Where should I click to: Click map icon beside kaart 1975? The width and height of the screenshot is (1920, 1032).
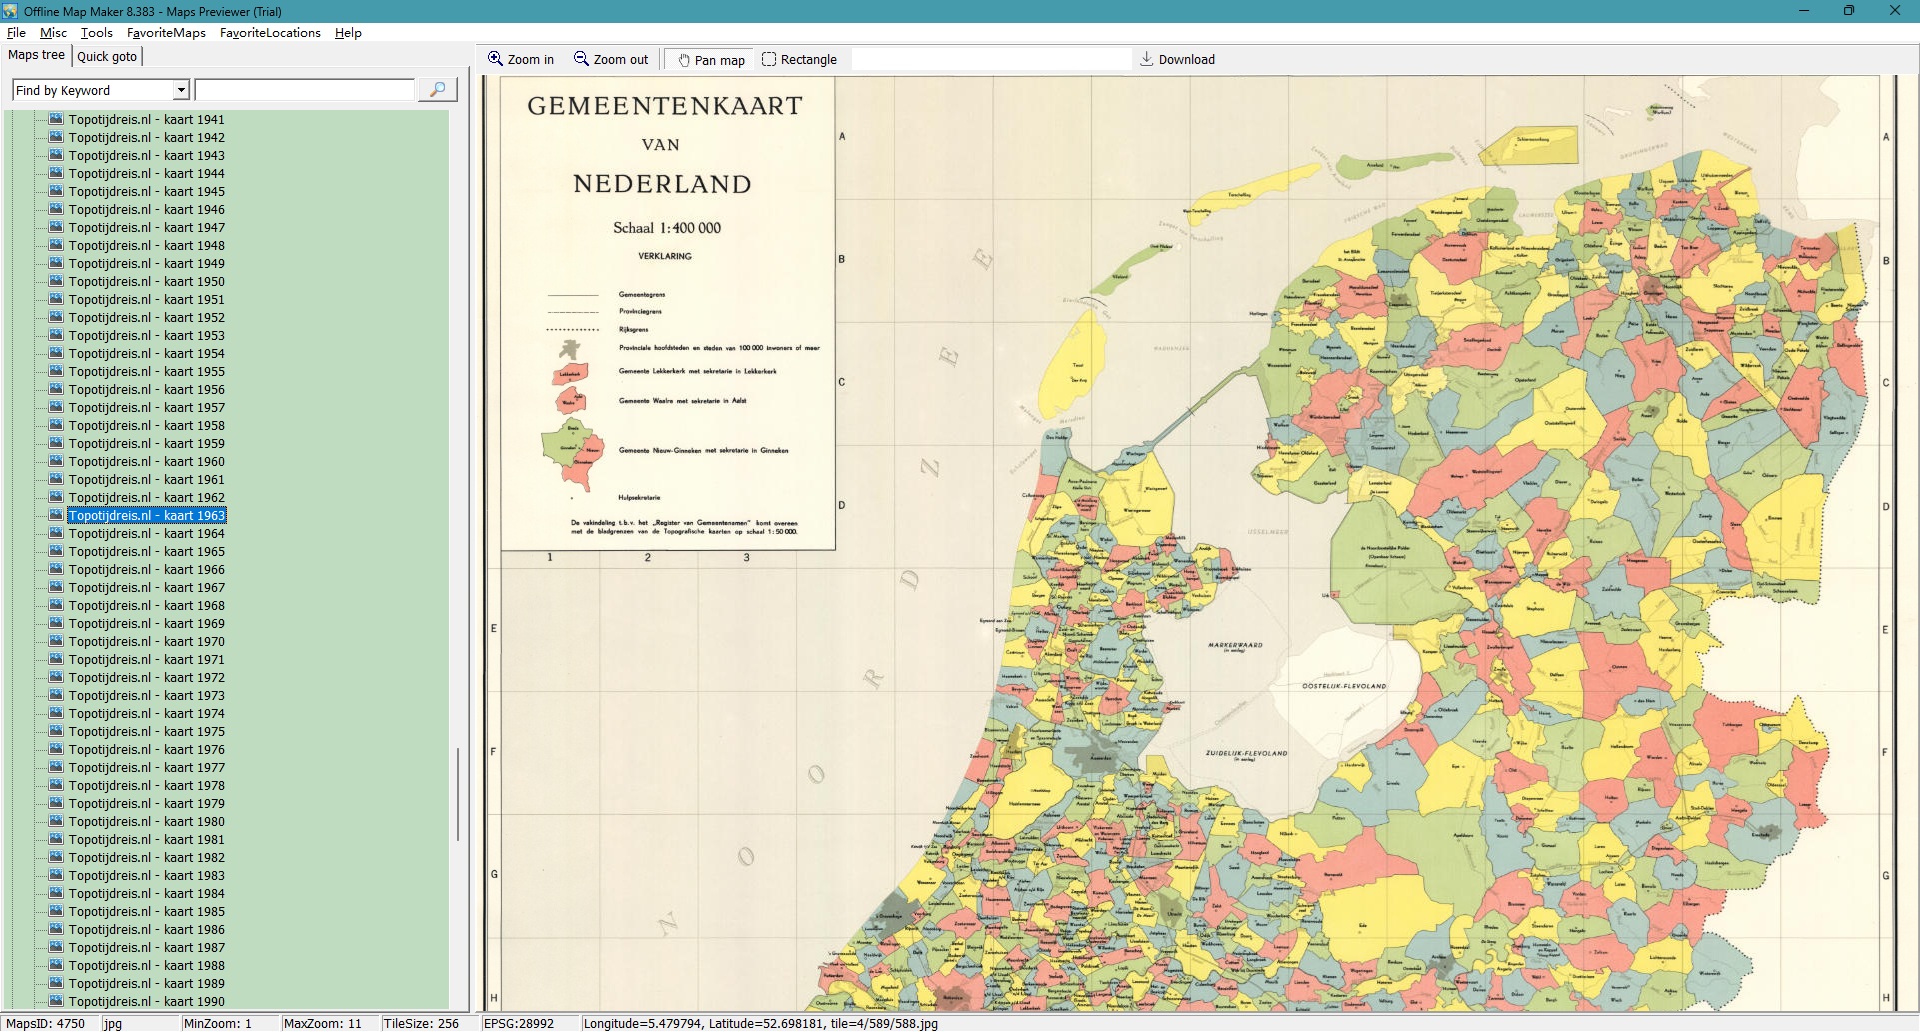click(x=57, y=731)
